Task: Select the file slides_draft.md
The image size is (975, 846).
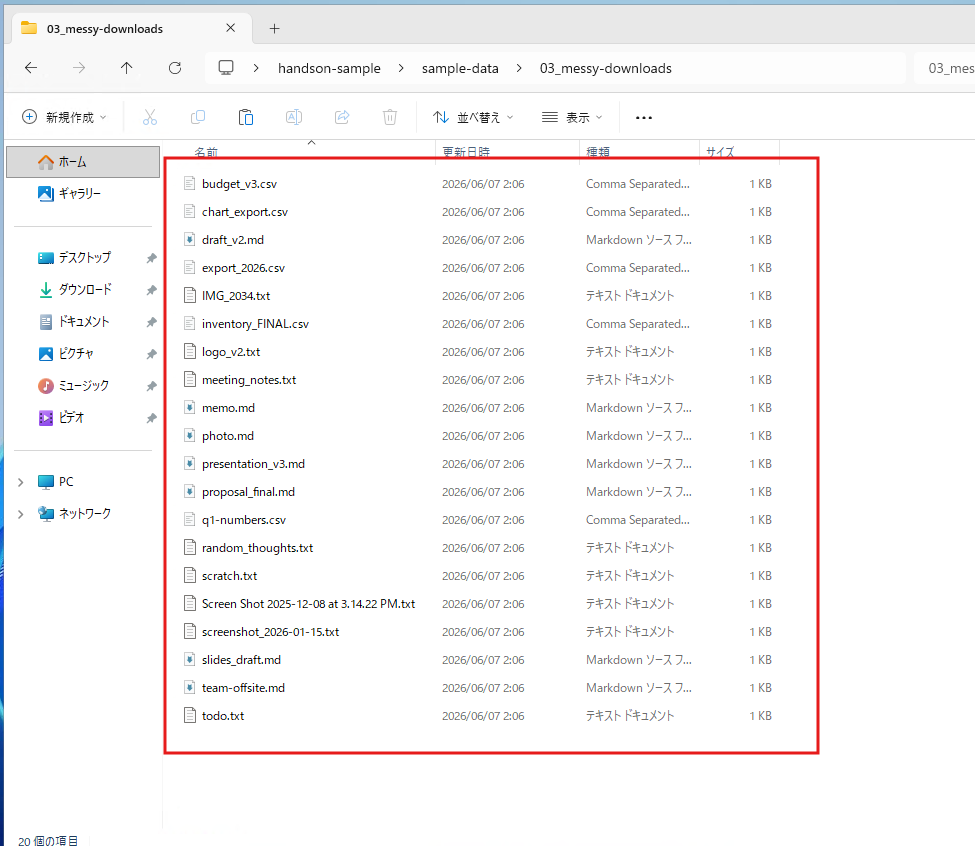Action: (x=241, y=660)
